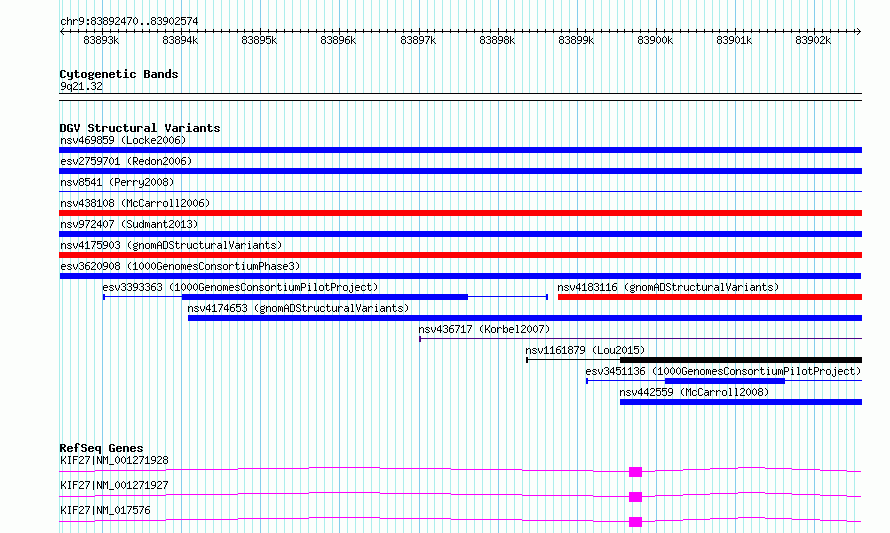Click the 83897k ruler mark
This screenshot has height=533, width=890.
418,40
